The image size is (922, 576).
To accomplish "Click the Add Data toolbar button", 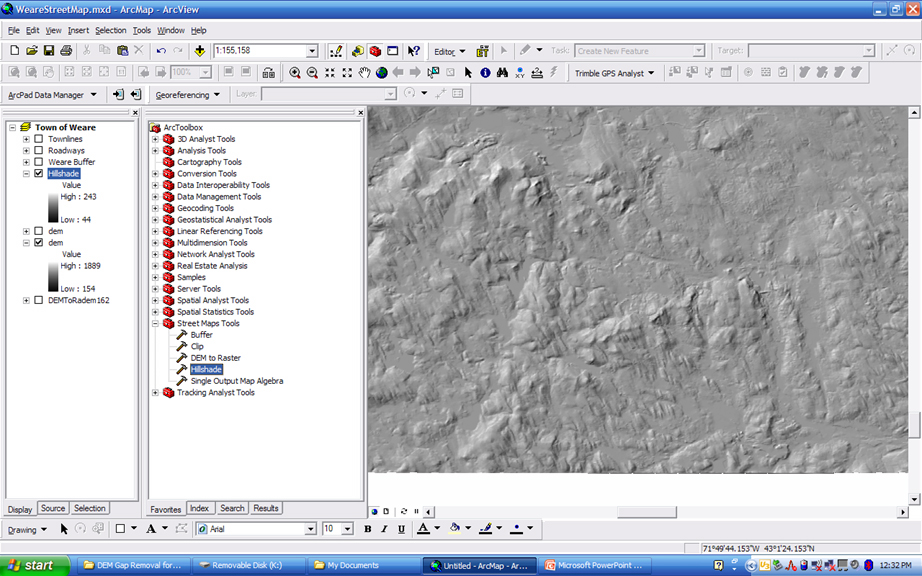I will tap(200, 51).
